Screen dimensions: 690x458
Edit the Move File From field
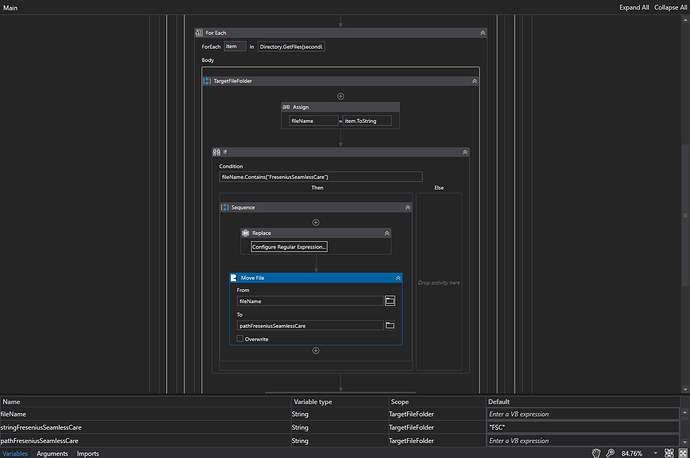click(310, 301)
